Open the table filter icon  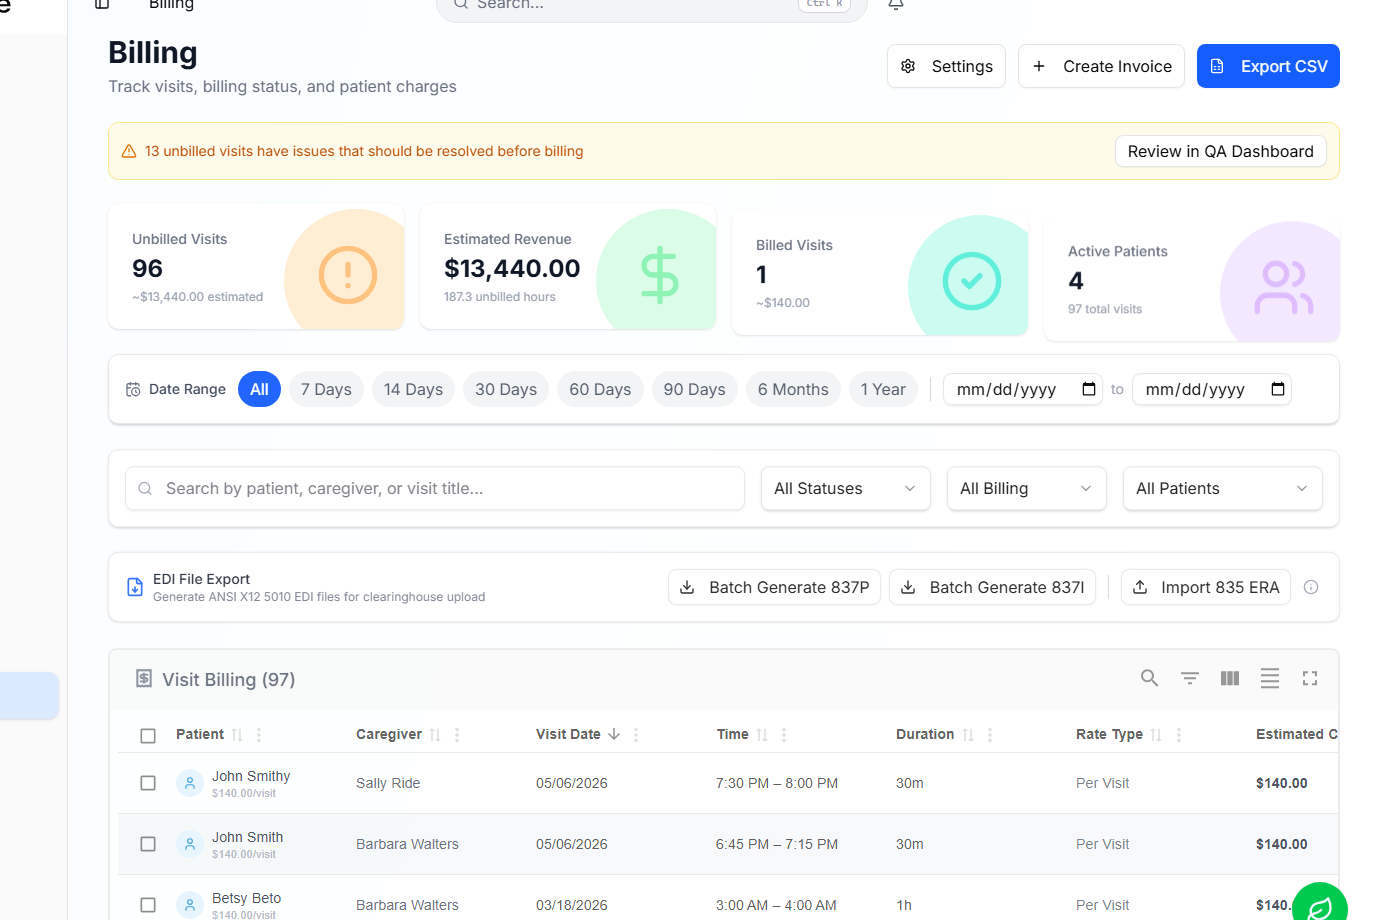click(x=1190, y=678)
